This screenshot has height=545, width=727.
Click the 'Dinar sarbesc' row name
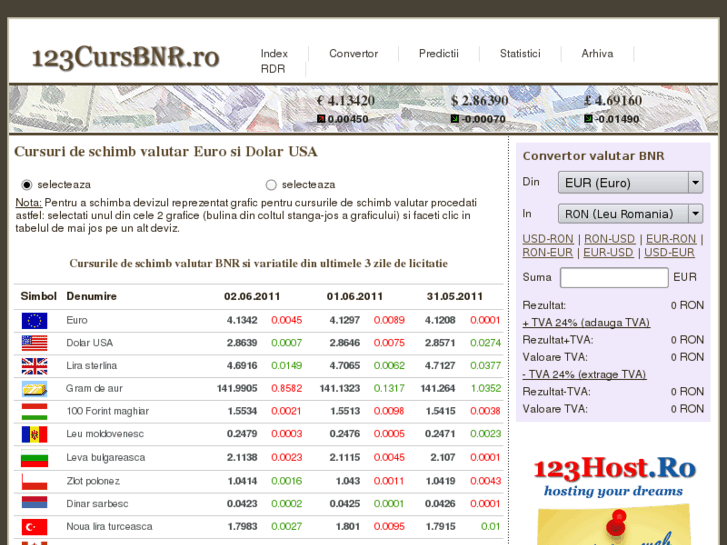(x=97, y=504)
